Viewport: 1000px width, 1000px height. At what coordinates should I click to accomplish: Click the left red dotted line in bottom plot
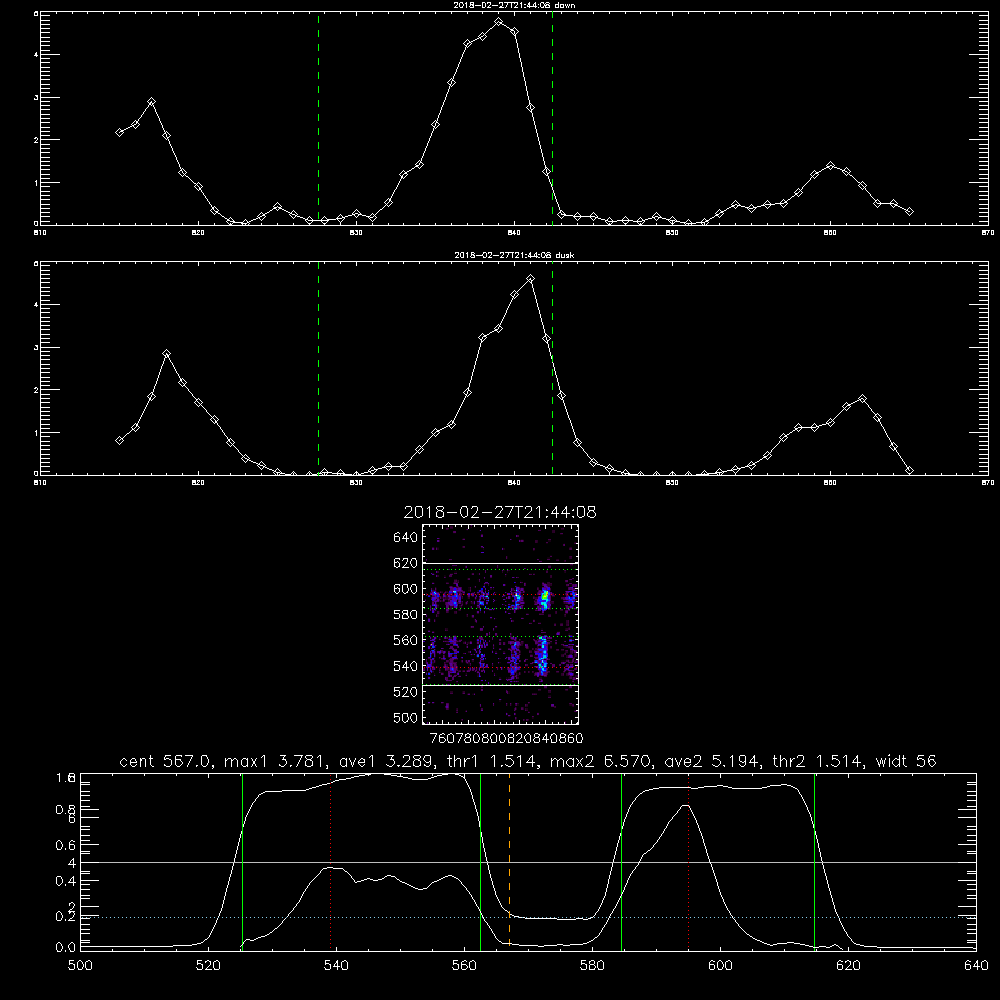pos(330,861)
